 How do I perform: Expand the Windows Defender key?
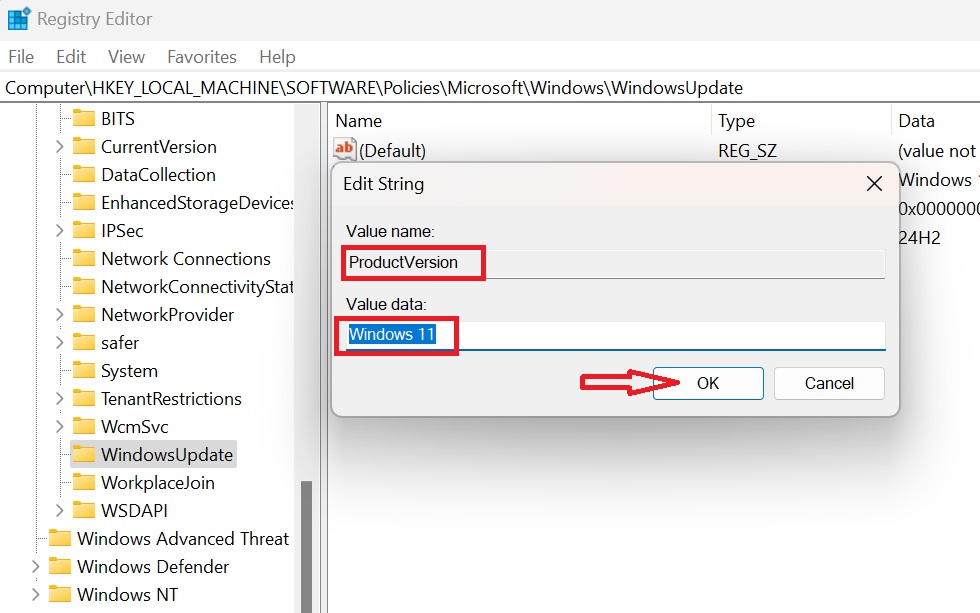tap(36, 566)
